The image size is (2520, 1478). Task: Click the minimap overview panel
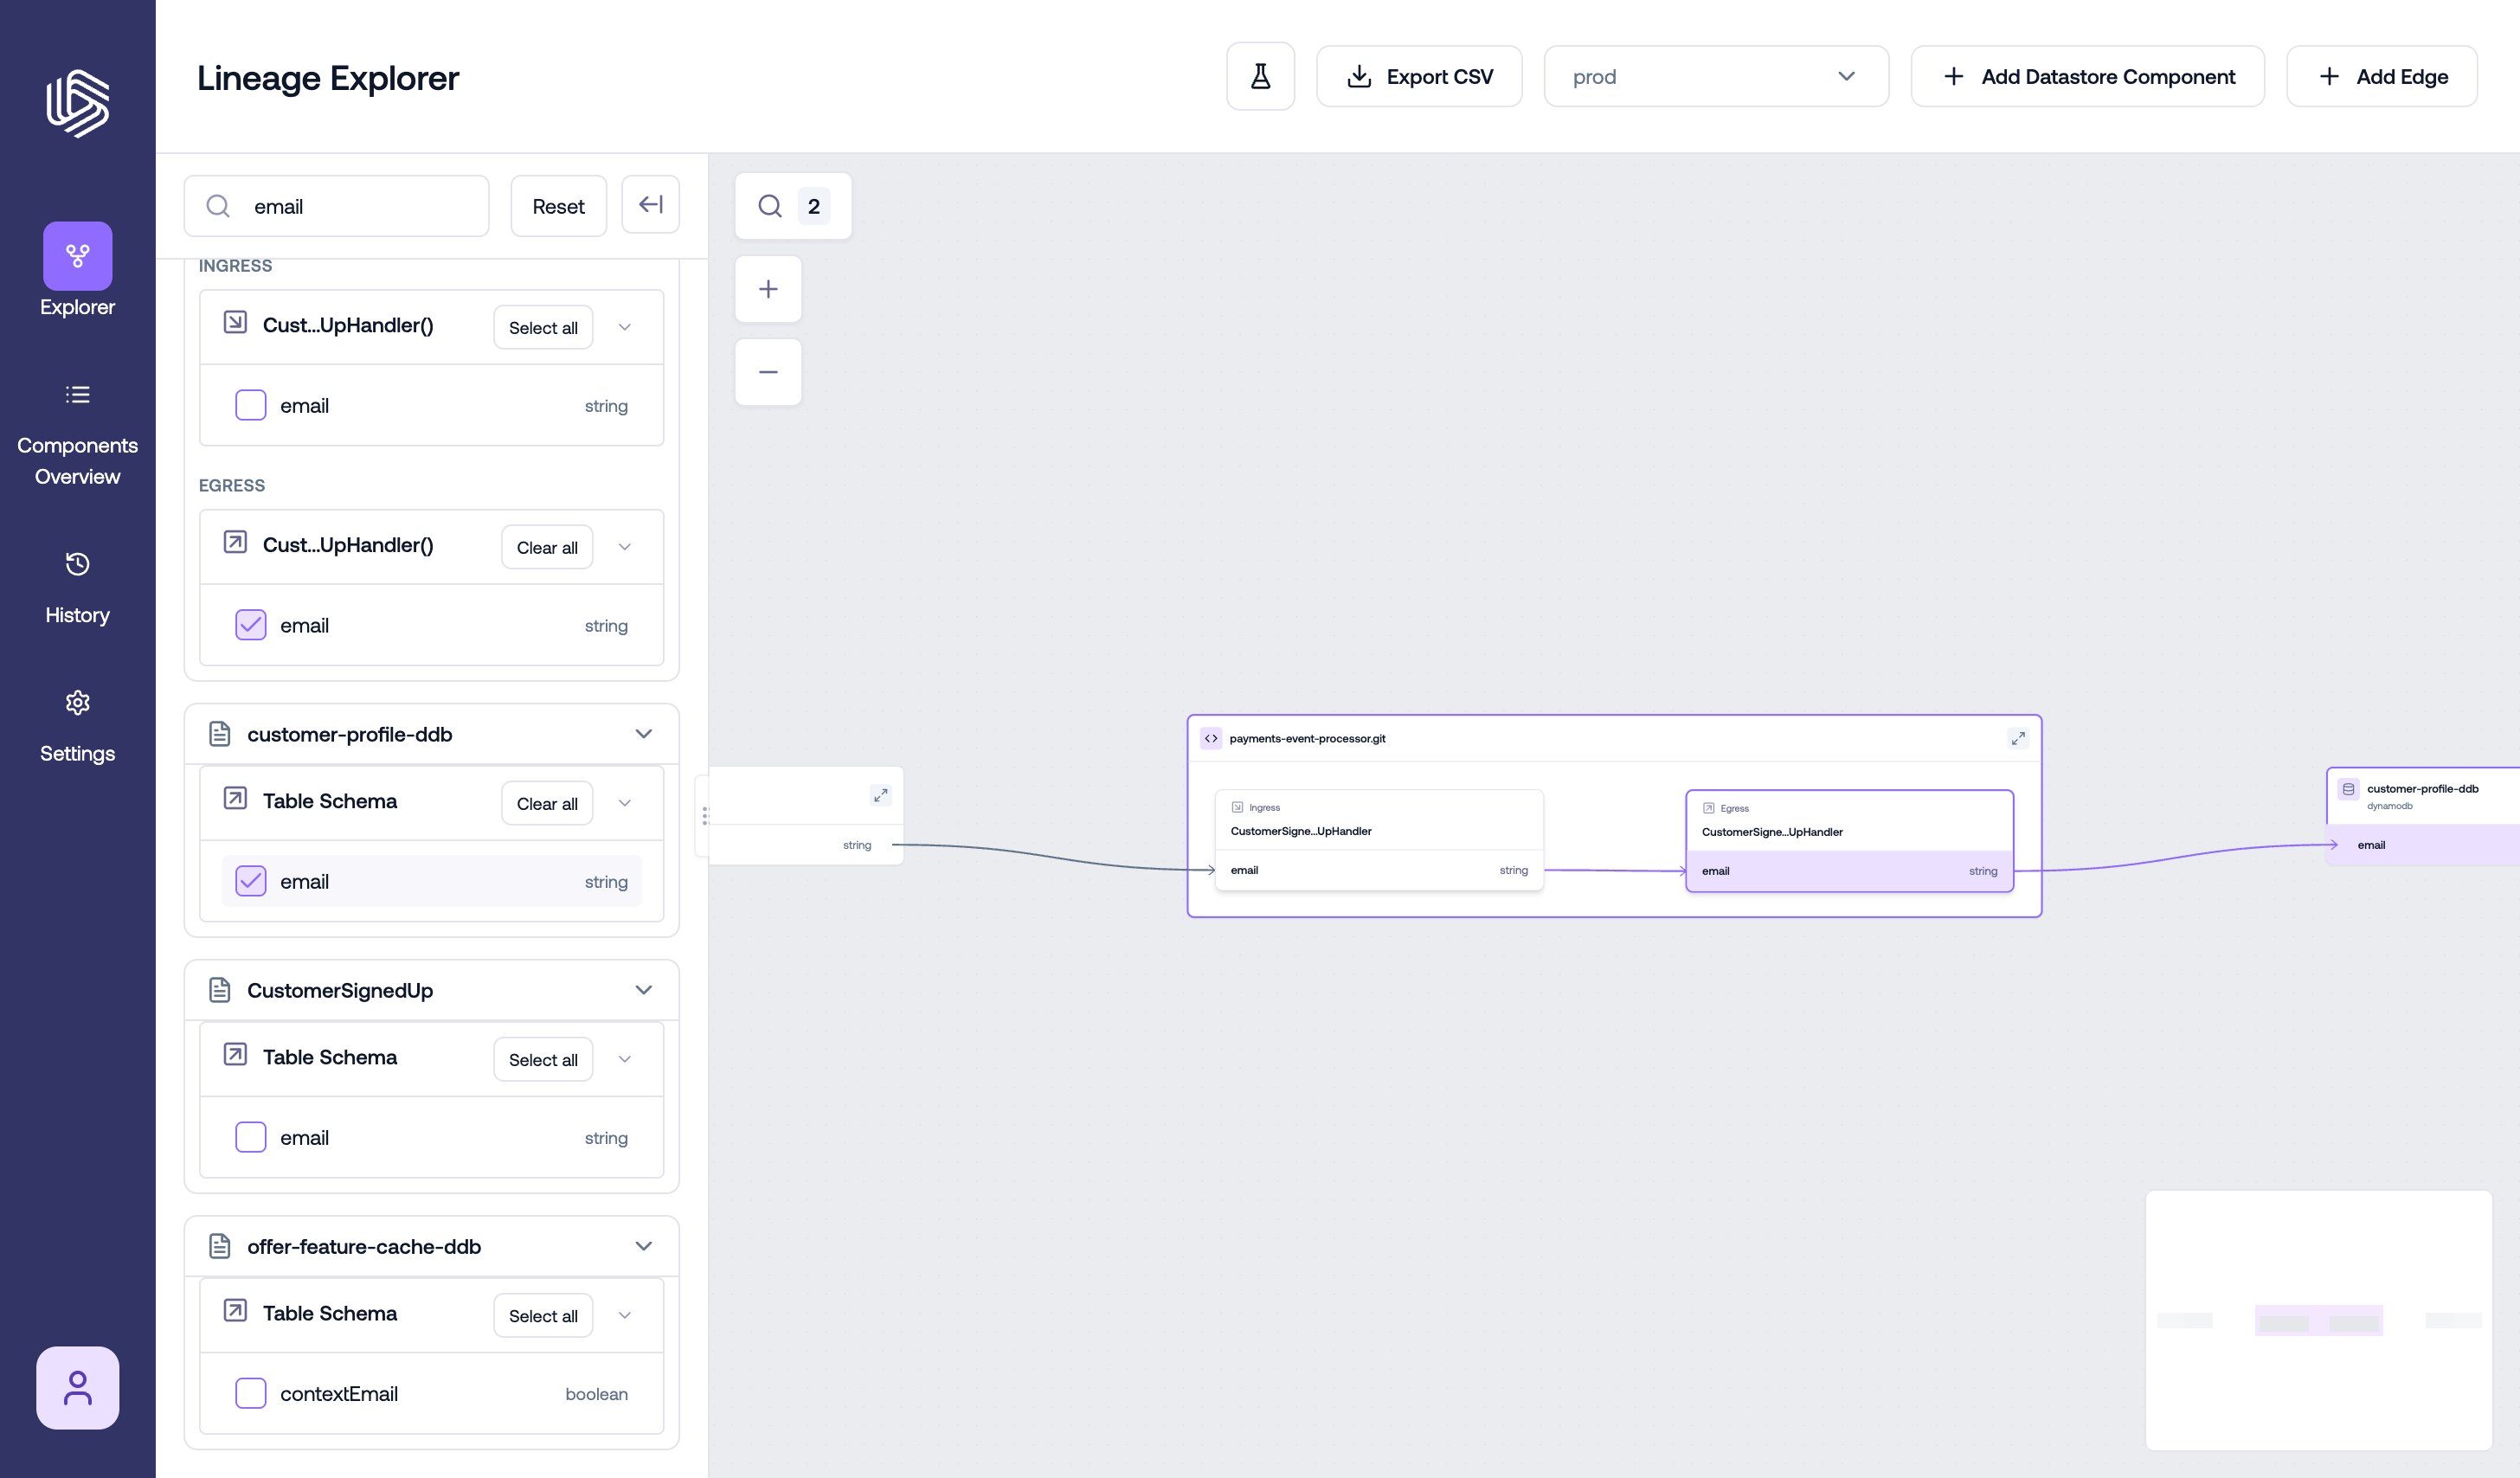2318,1320
